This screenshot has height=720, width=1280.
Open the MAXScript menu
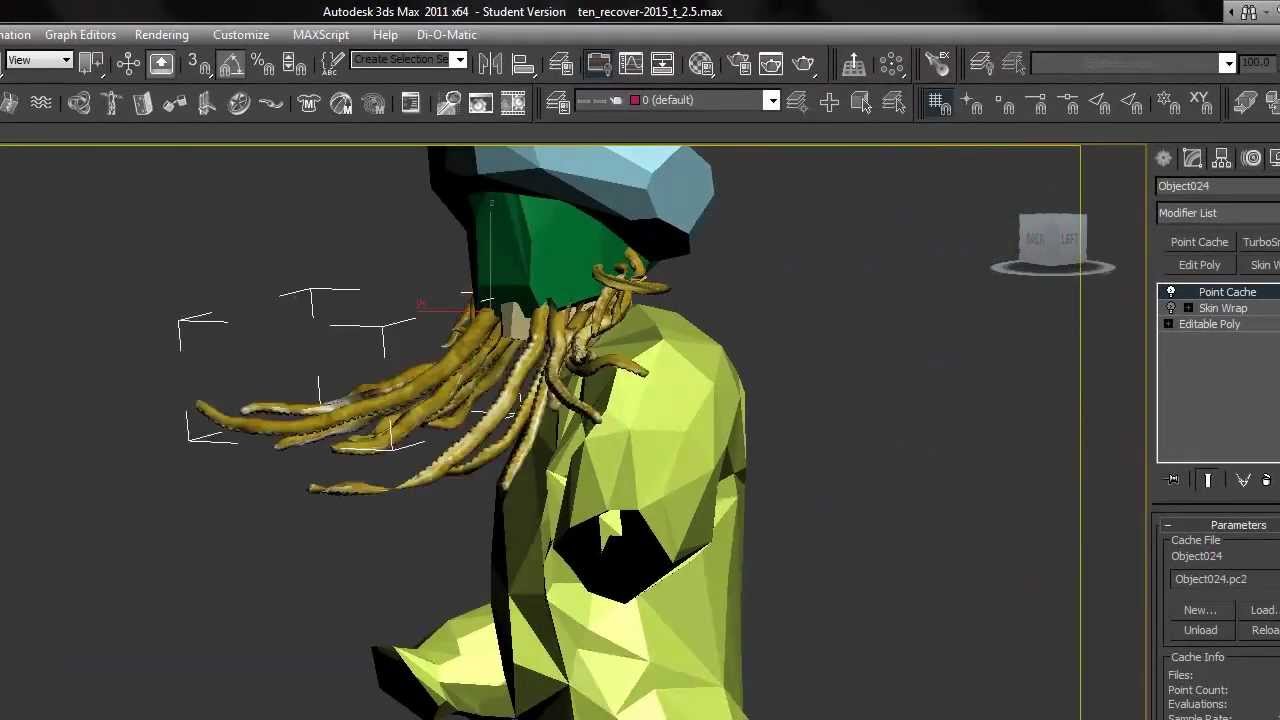click(321, 34)
